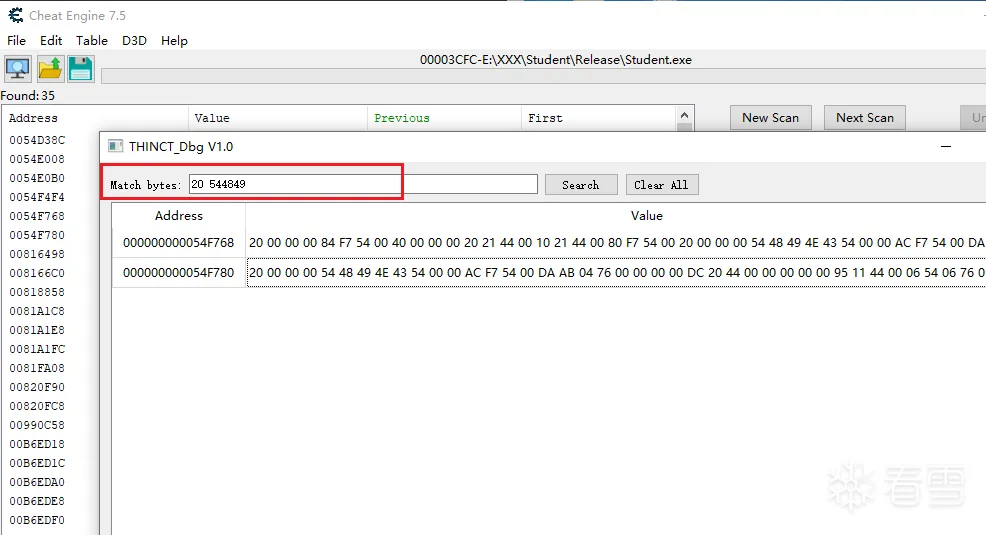Click the THINCT_Dbg window title icon
This screenshot has width=986, height=535.
pyautogui.click(x=116, y=146)
